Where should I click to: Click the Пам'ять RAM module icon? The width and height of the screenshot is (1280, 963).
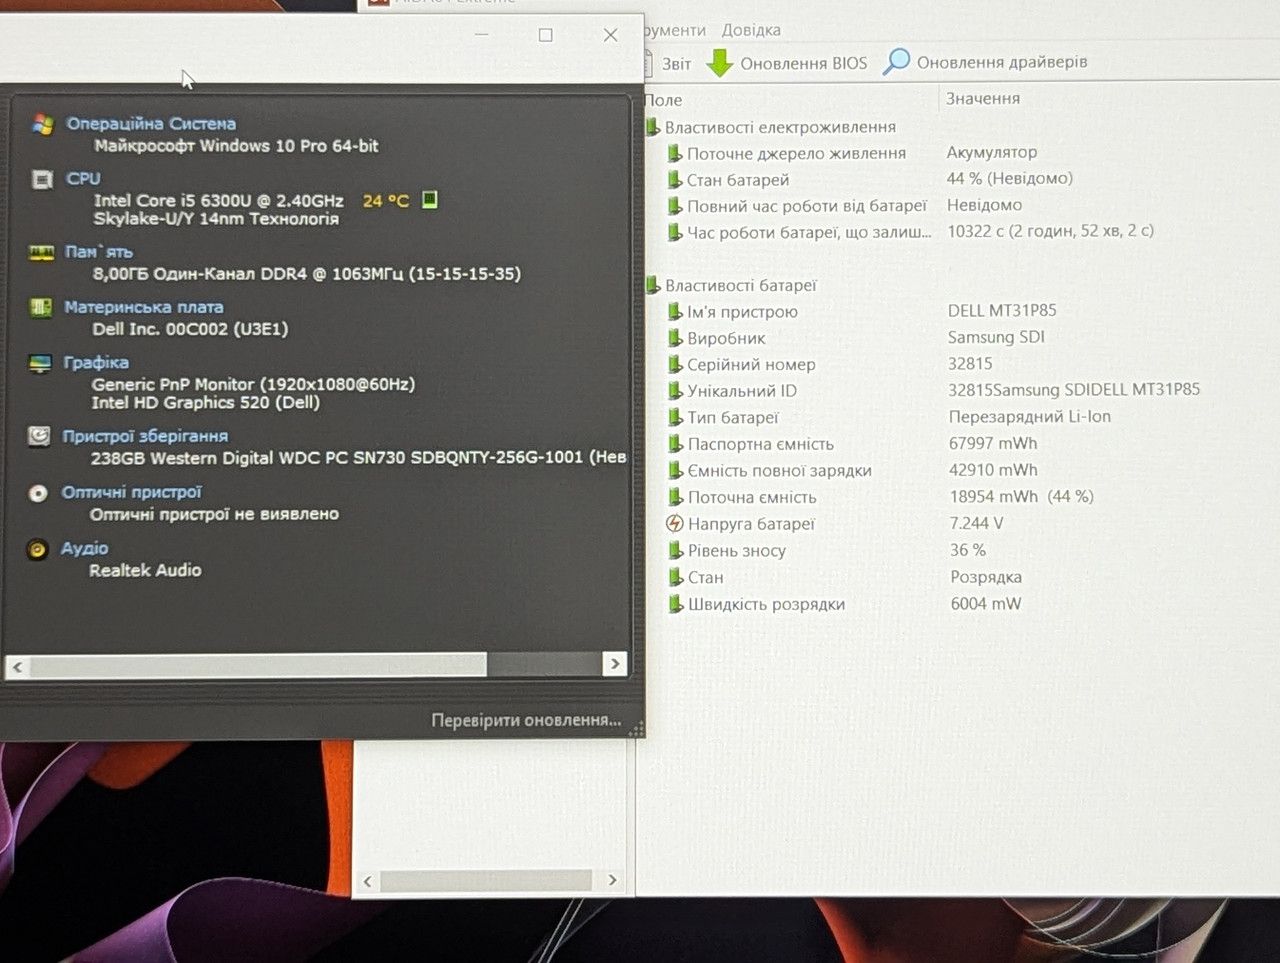point(41,252)
